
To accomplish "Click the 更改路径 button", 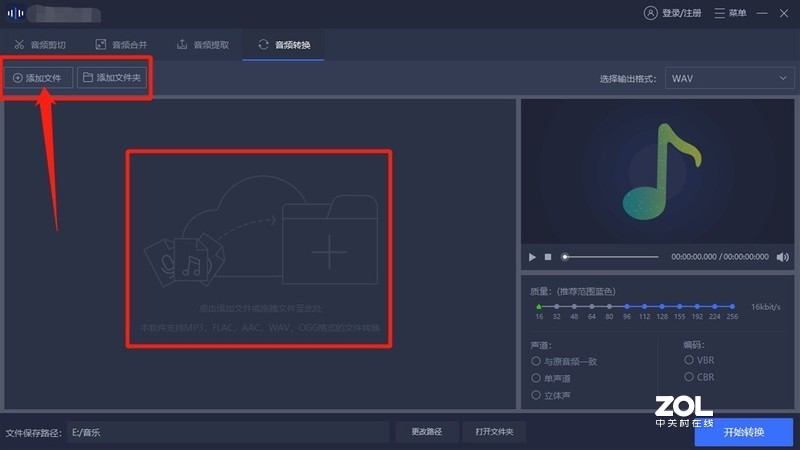I will point(427,432).
